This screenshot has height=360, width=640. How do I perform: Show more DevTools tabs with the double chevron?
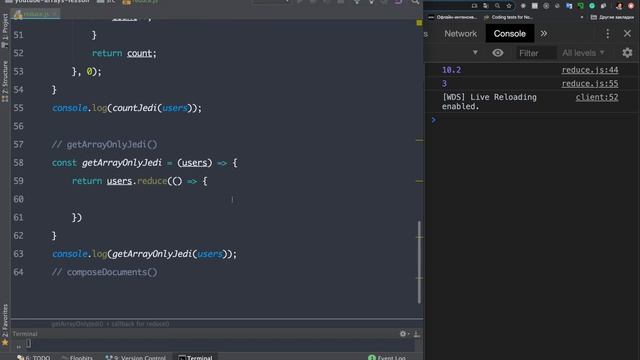pyautogui.click(x=544, y=34)
